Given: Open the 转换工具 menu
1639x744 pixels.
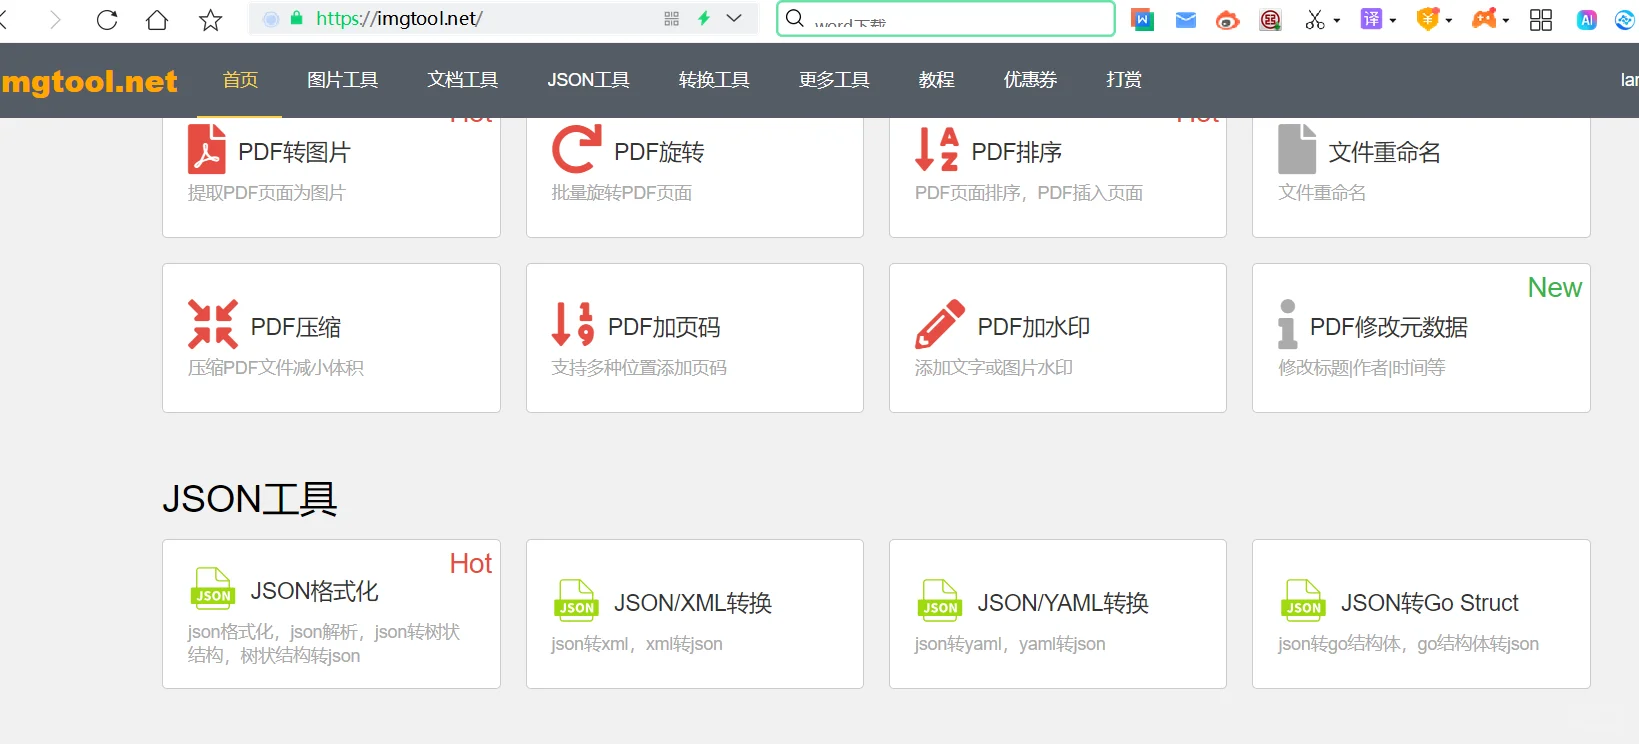Looking at the screenshot, I should pyautogui.click(x=714, y=80).
